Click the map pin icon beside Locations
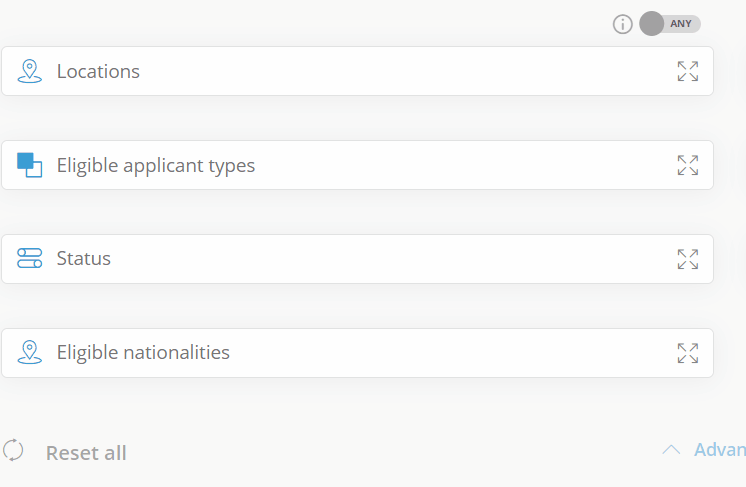The image size is (746, 487). click(x=29, y=71)
